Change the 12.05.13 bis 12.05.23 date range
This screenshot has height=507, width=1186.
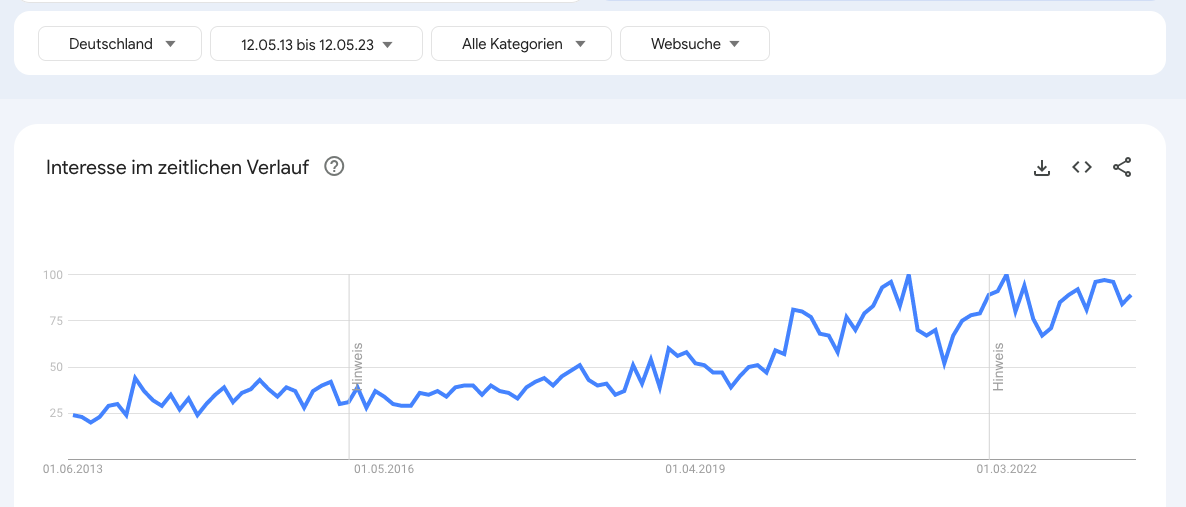[x=316, y=44]
